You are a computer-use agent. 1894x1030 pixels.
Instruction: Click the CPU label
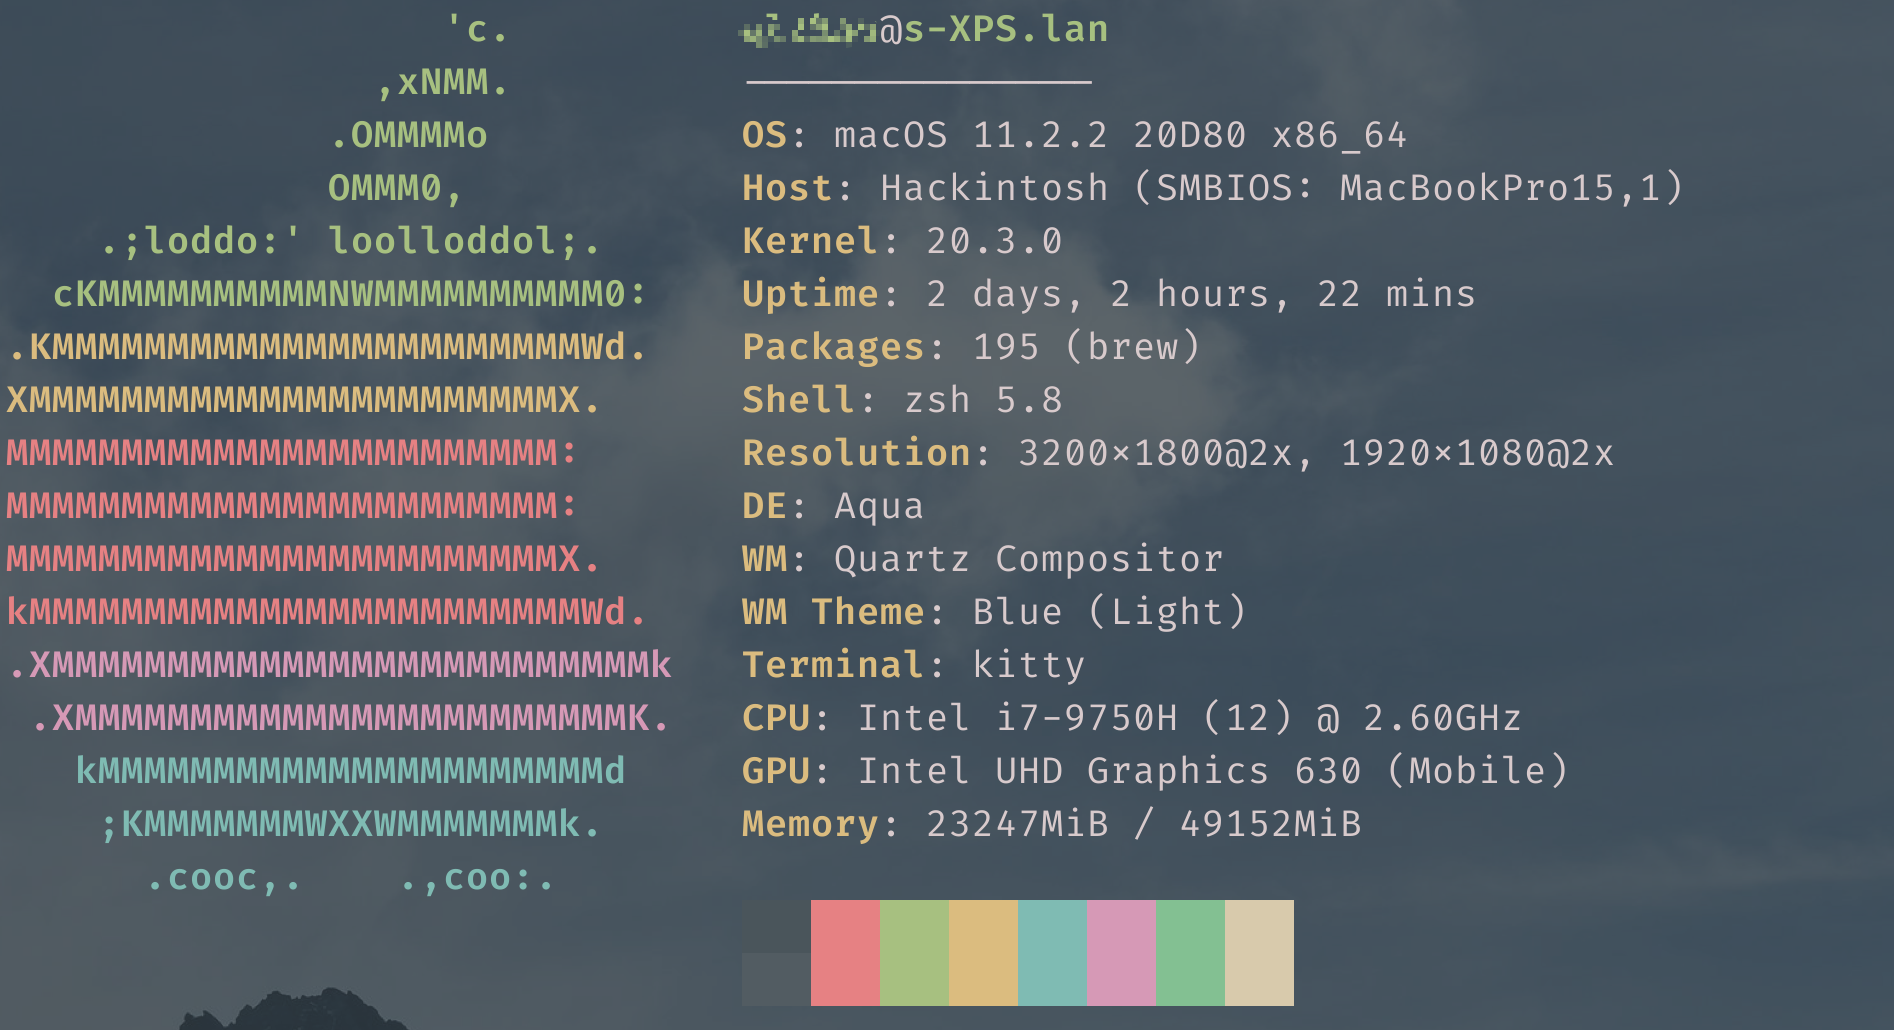[776, 718]
